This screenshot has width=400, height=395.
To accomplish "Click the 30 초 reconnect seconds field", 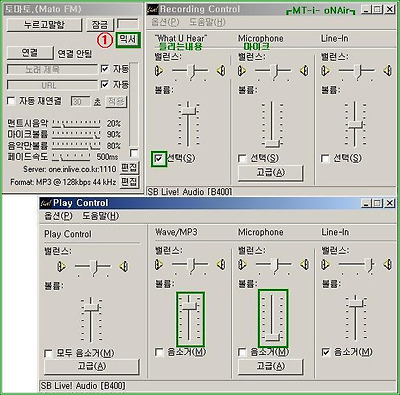I will pos(80,102).
